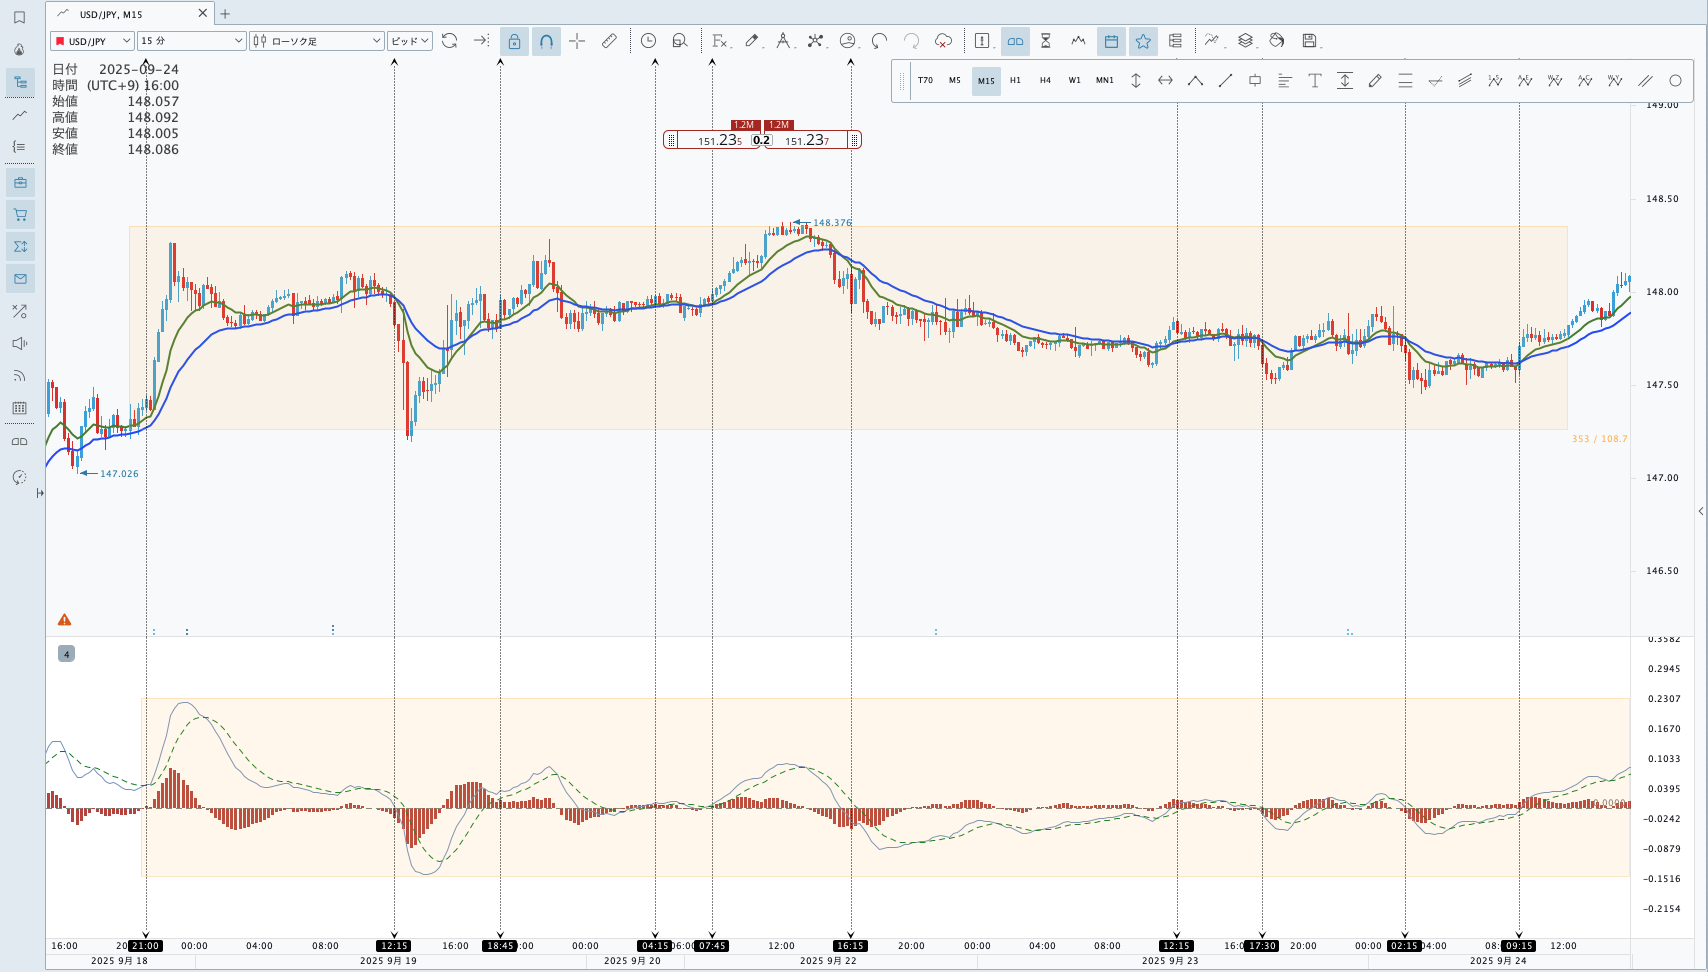
Task: Toggle the magnet snap mode
Action: point(546,41)
